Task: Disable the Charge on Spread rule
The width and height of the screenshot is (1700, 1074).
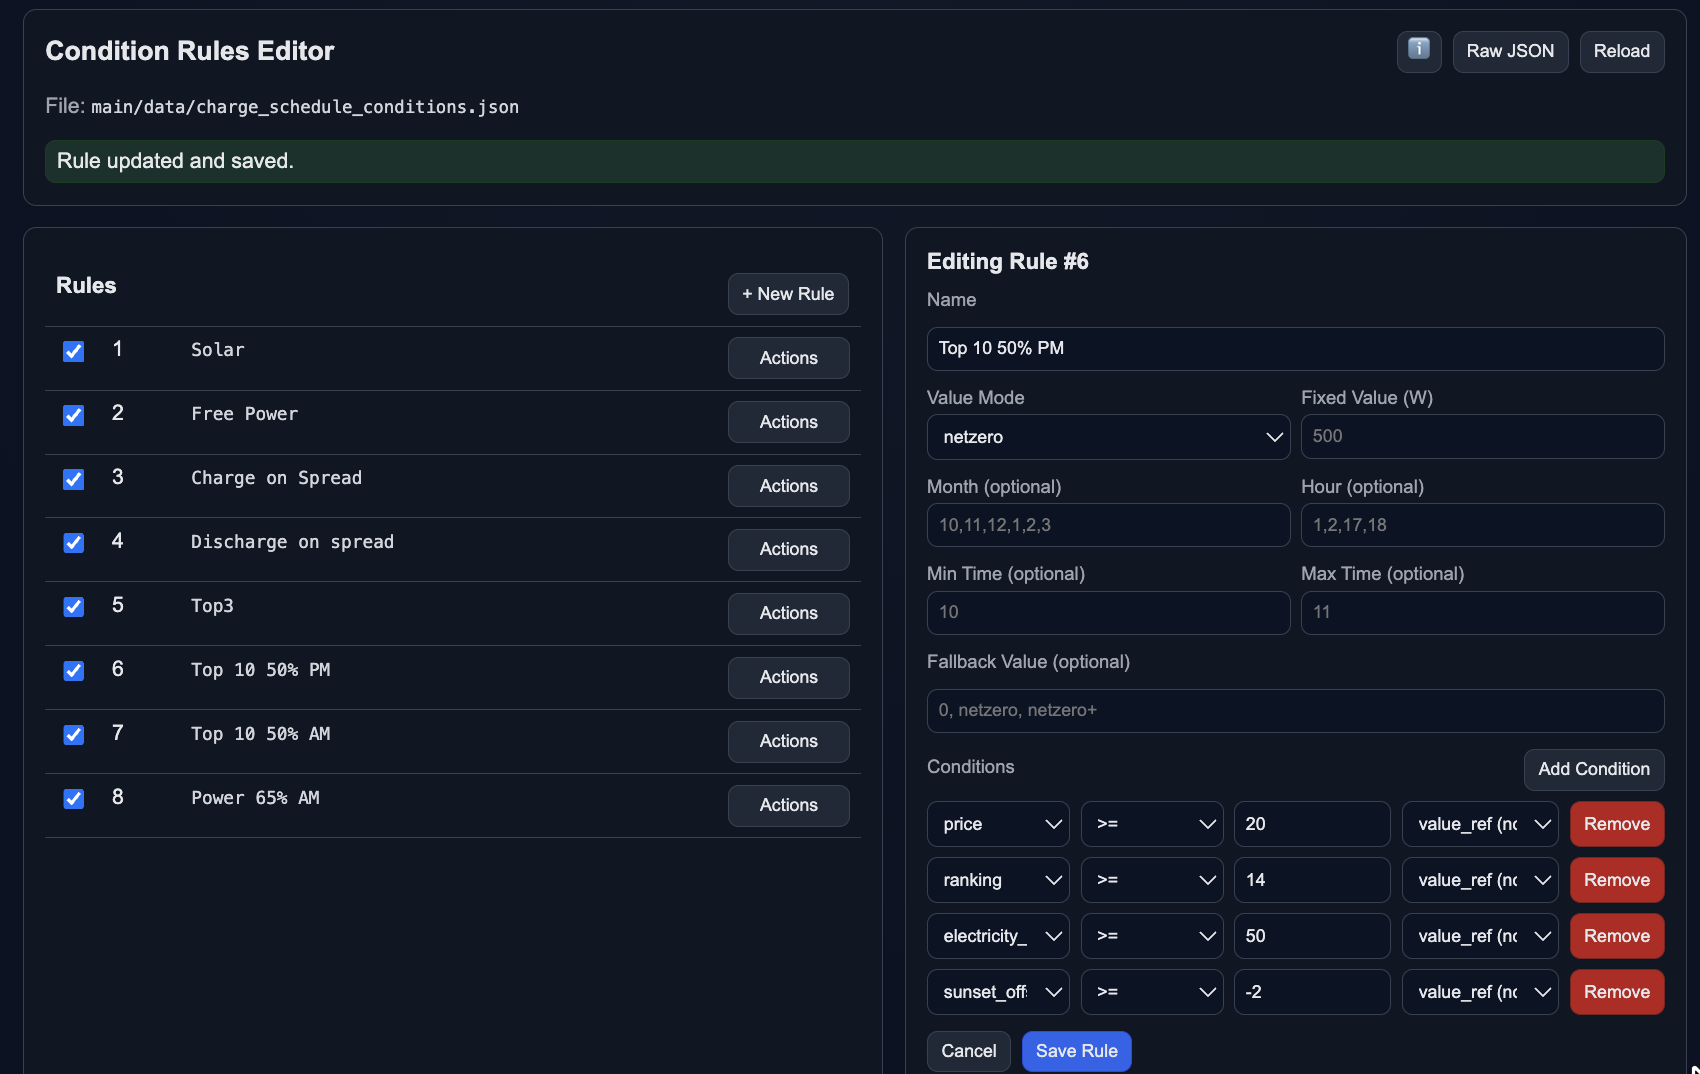Action: 74,479
